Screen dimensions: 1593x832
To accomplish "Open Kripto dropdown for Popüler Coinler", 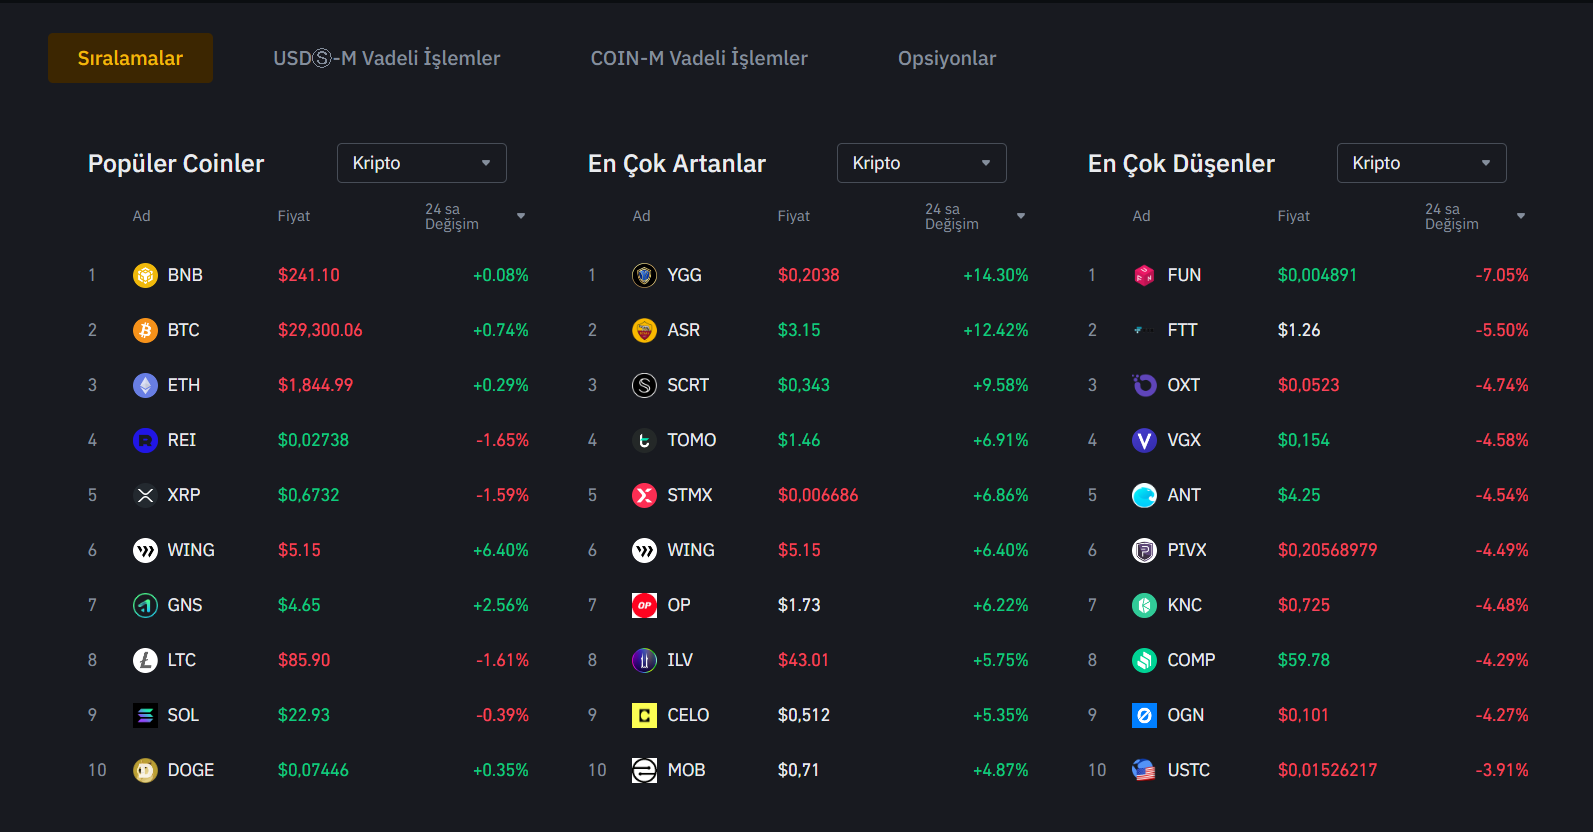I will tap(421, 163).
